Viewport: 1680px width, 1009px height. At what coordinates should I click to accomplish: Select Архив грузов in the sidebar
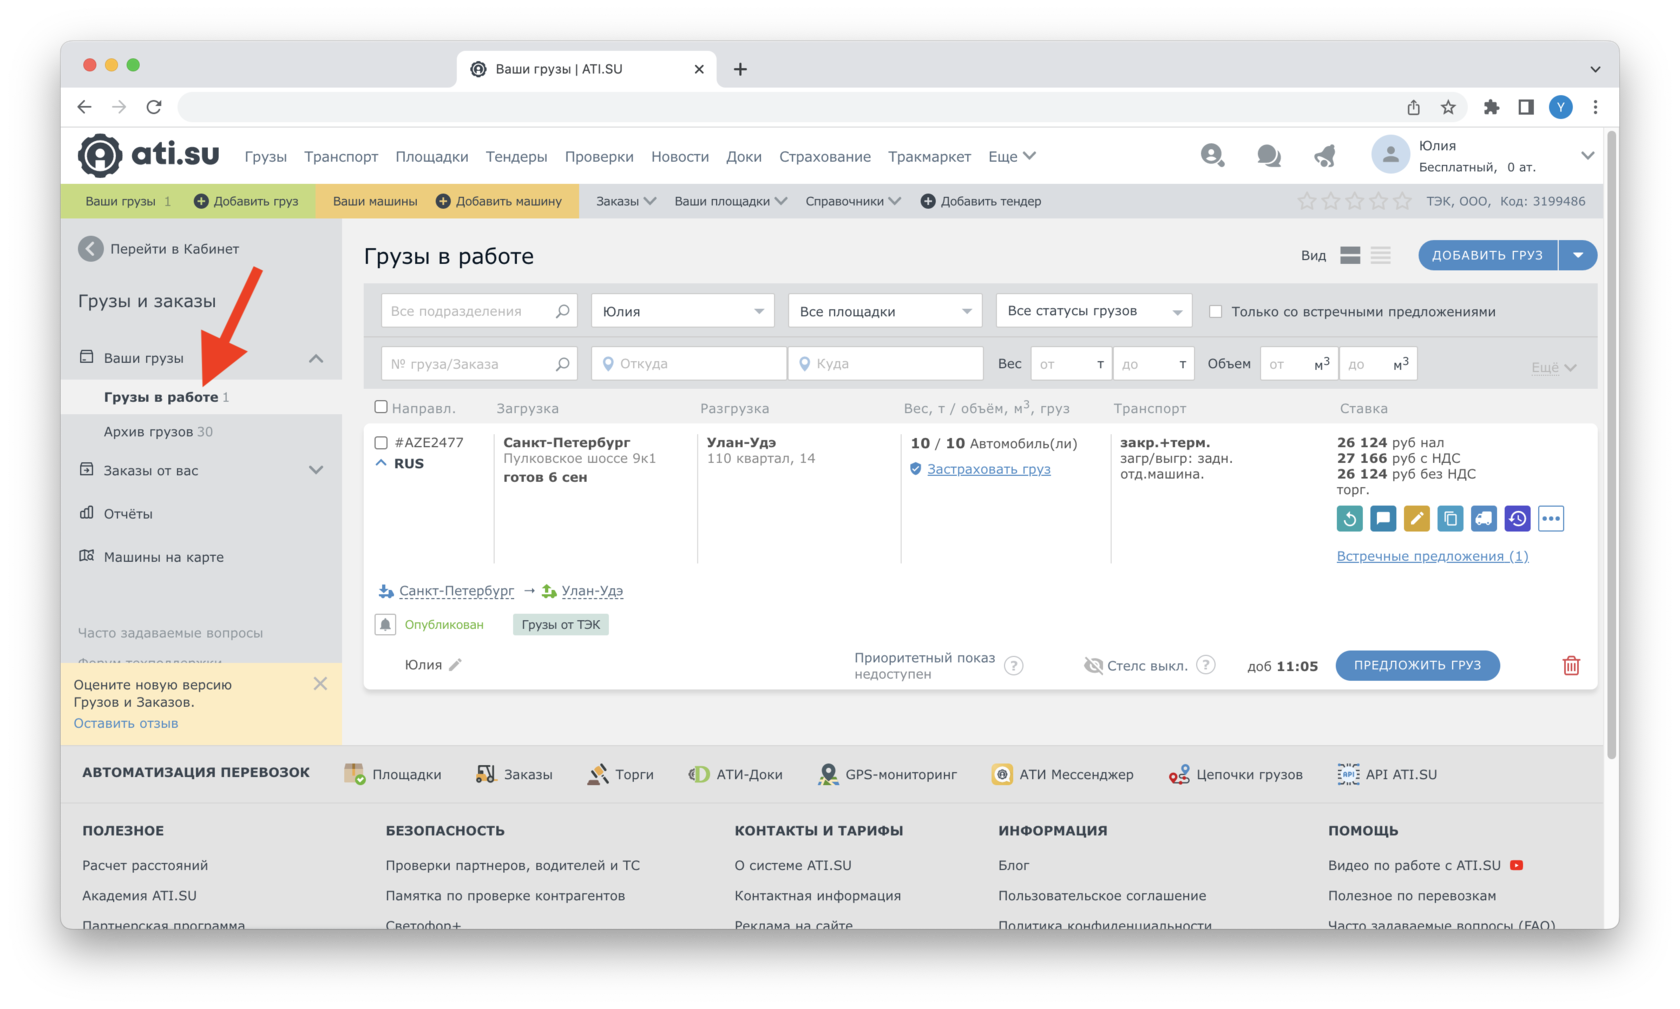pos(158,432)
